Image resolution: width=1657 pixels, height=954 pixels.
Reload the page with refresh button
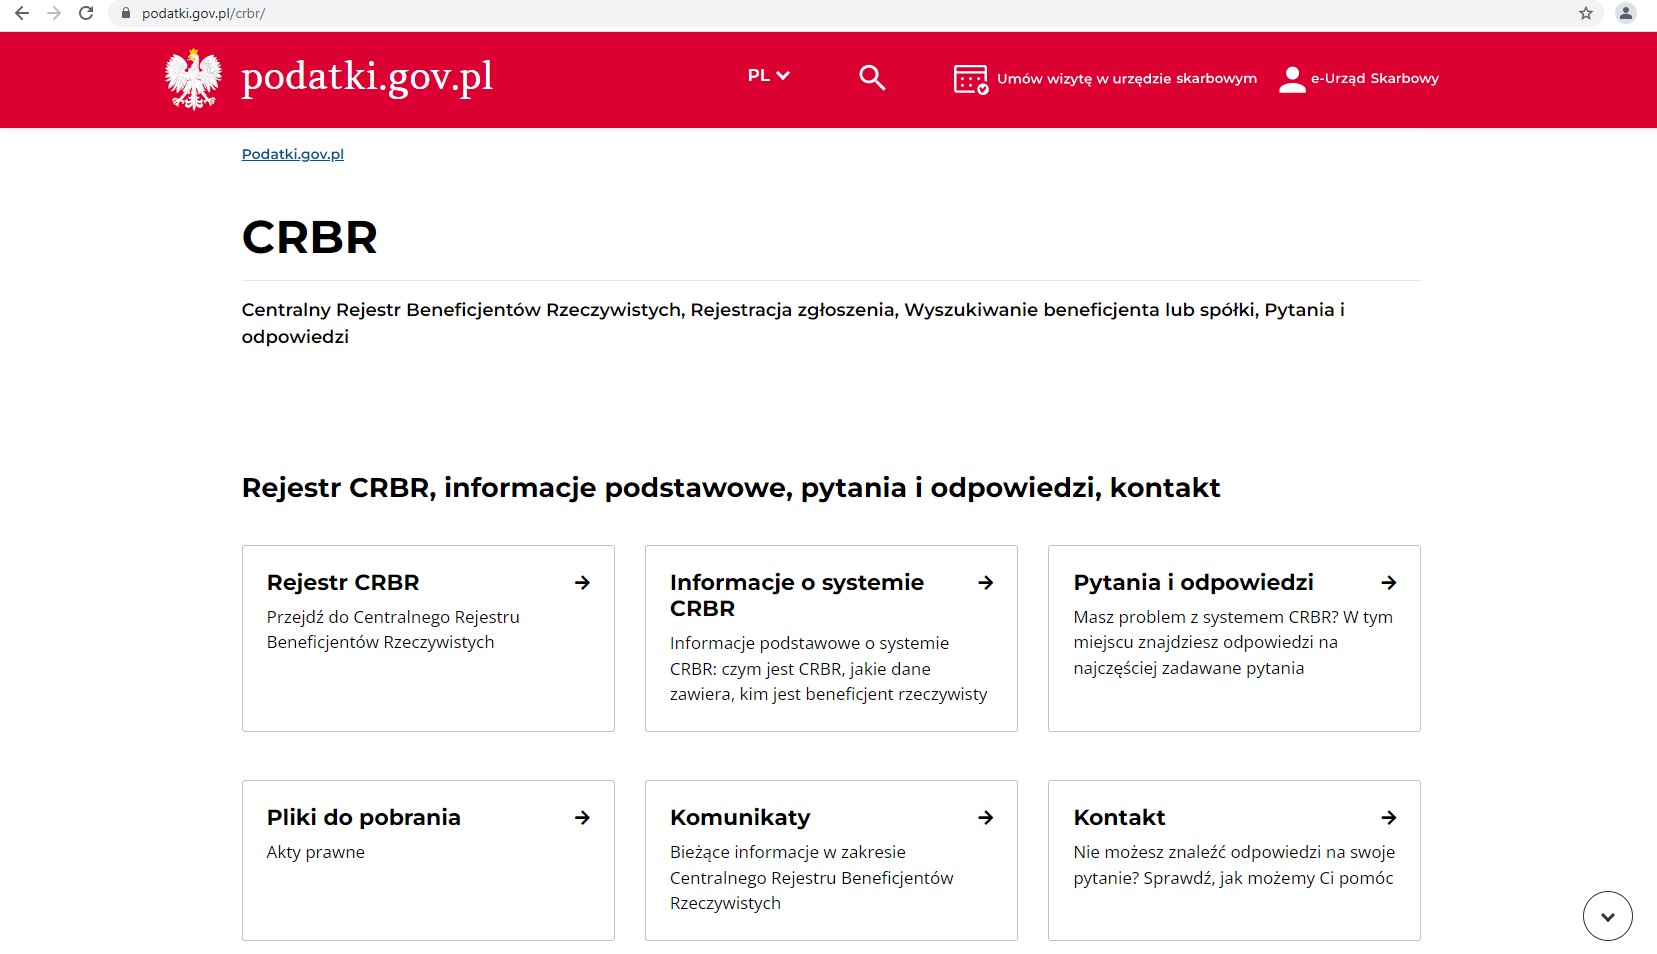(86, 13)
